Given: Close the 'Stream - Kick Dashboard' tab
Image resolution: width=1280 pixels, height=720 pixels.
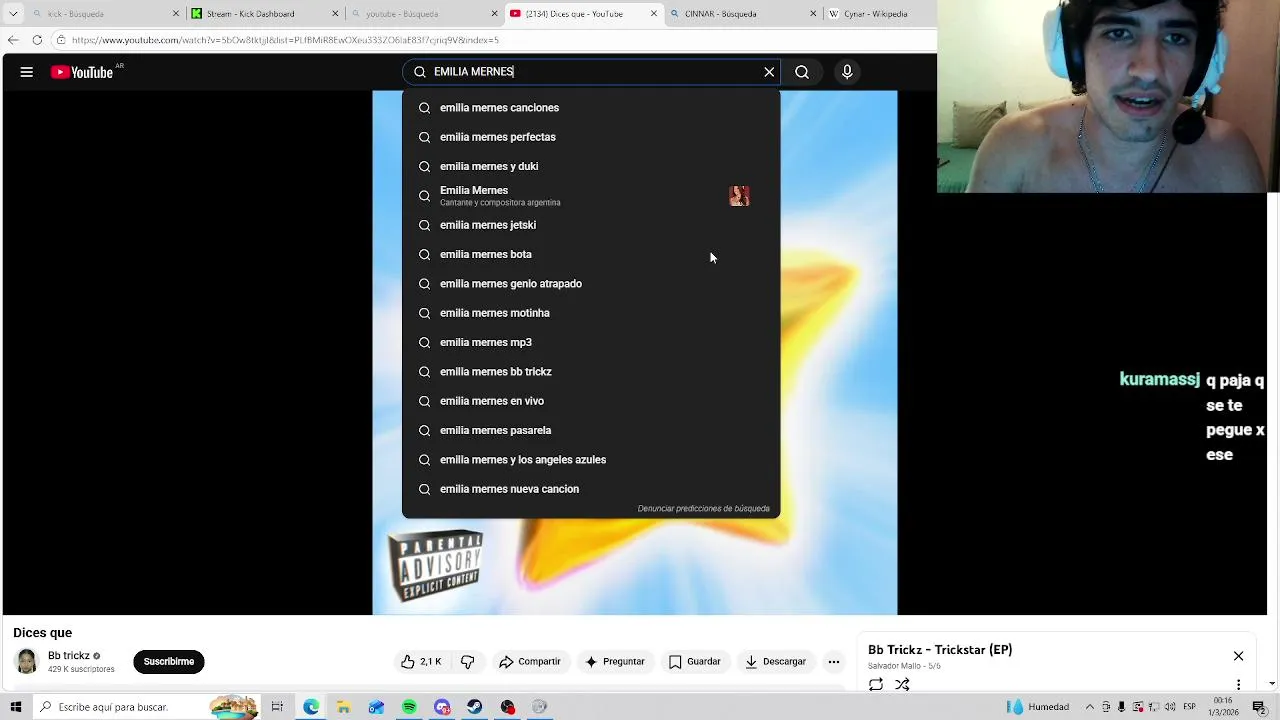Looking at the screenshot, I should click(x=335, y=14).
